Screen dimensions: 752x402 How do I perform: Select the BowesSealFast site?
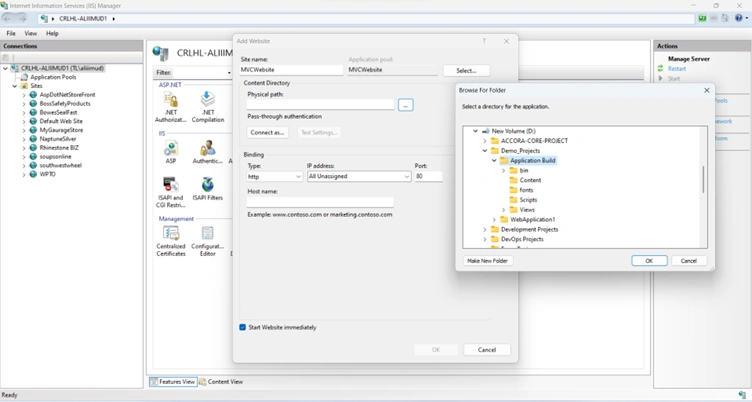pos(58,112)
